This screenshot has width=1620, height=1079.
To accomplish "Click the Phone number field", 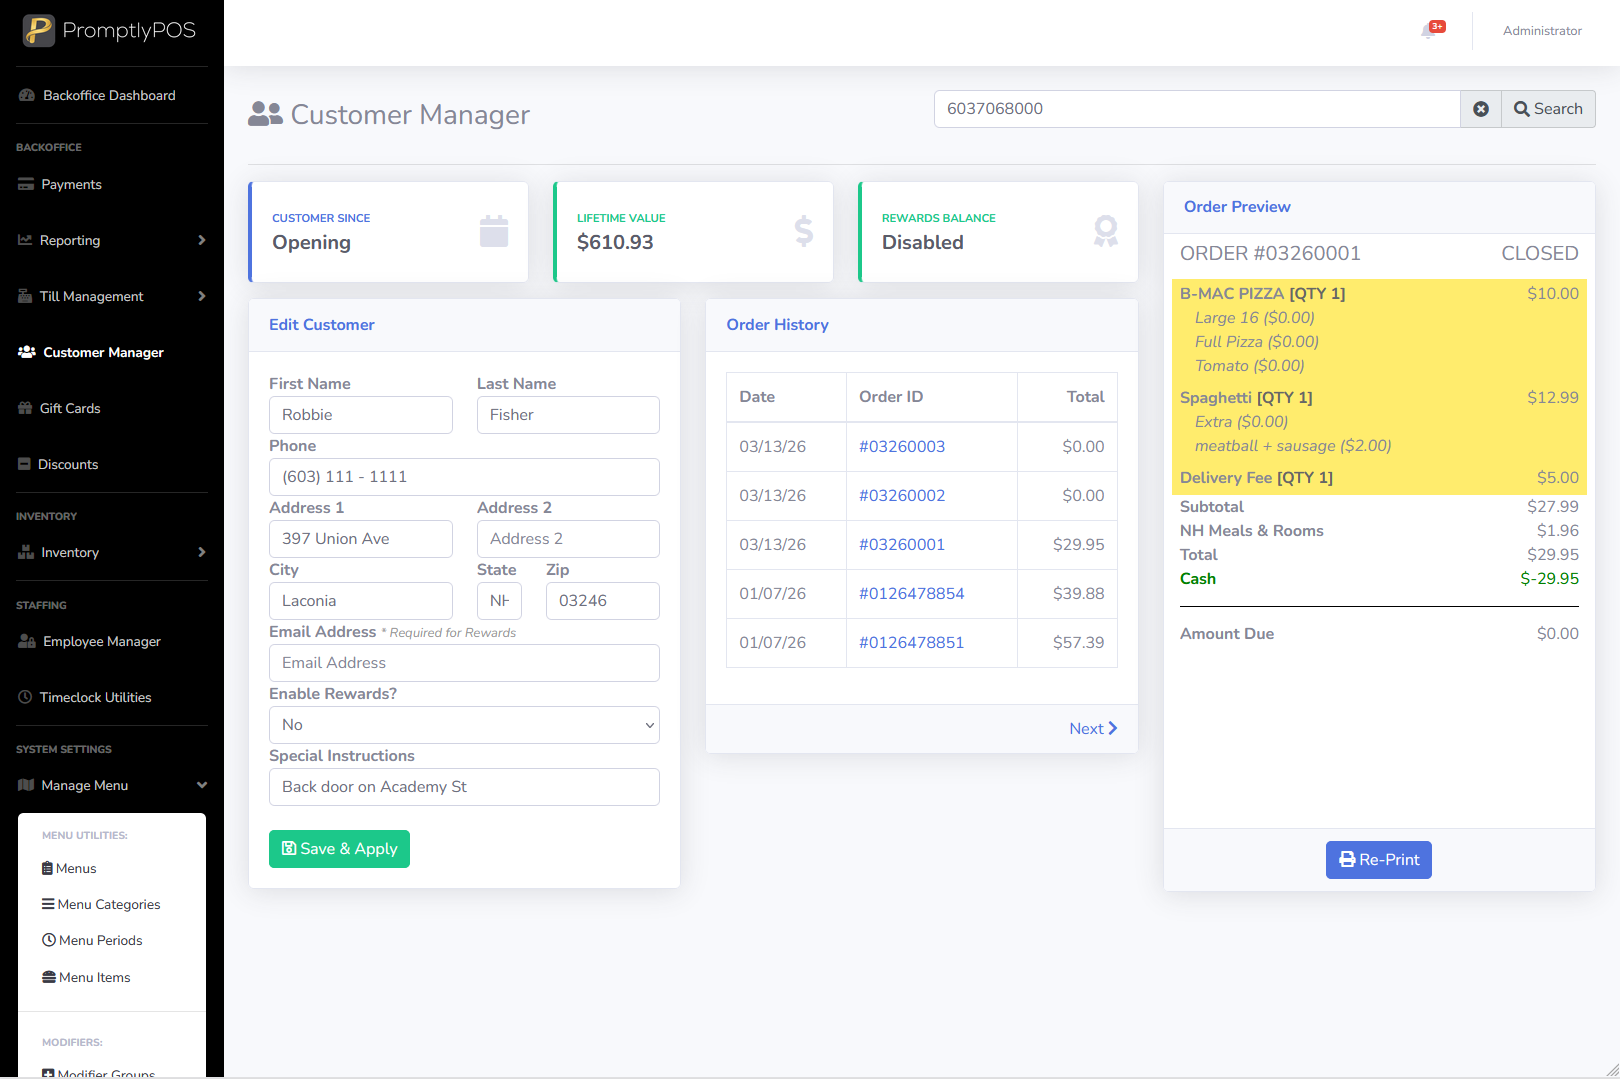I will coord(464,477).
